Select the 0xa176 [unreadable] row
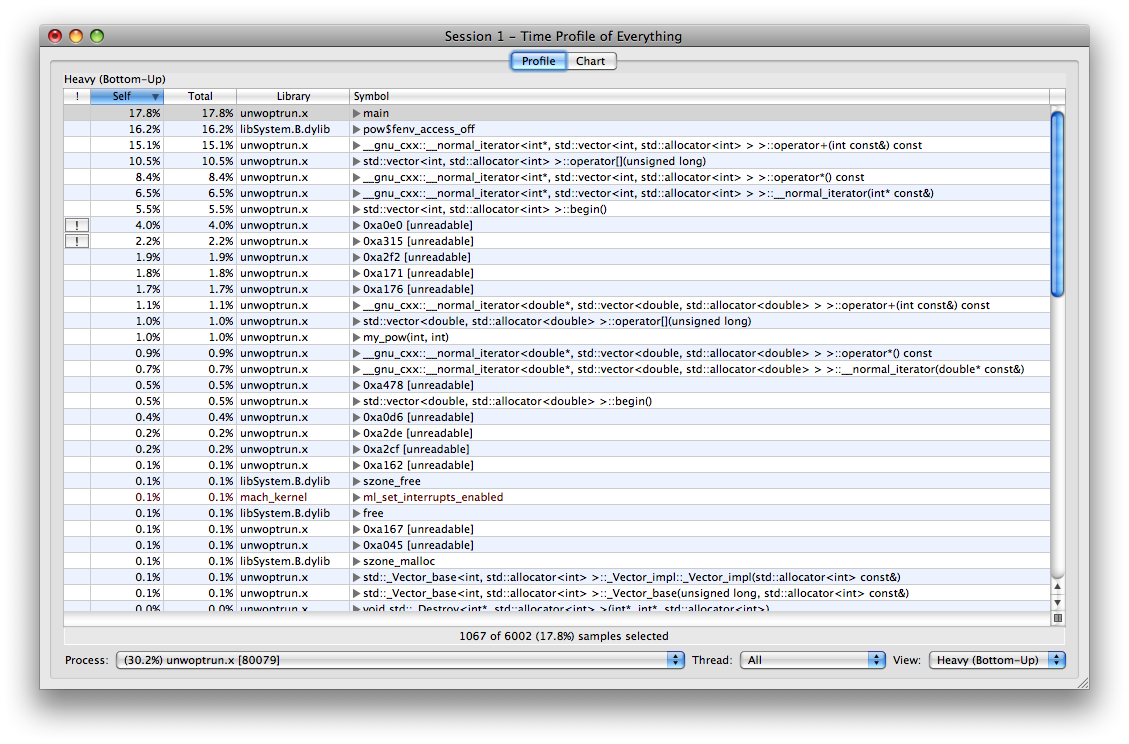This screenshot has width=1129, height=744. [557, 290]
